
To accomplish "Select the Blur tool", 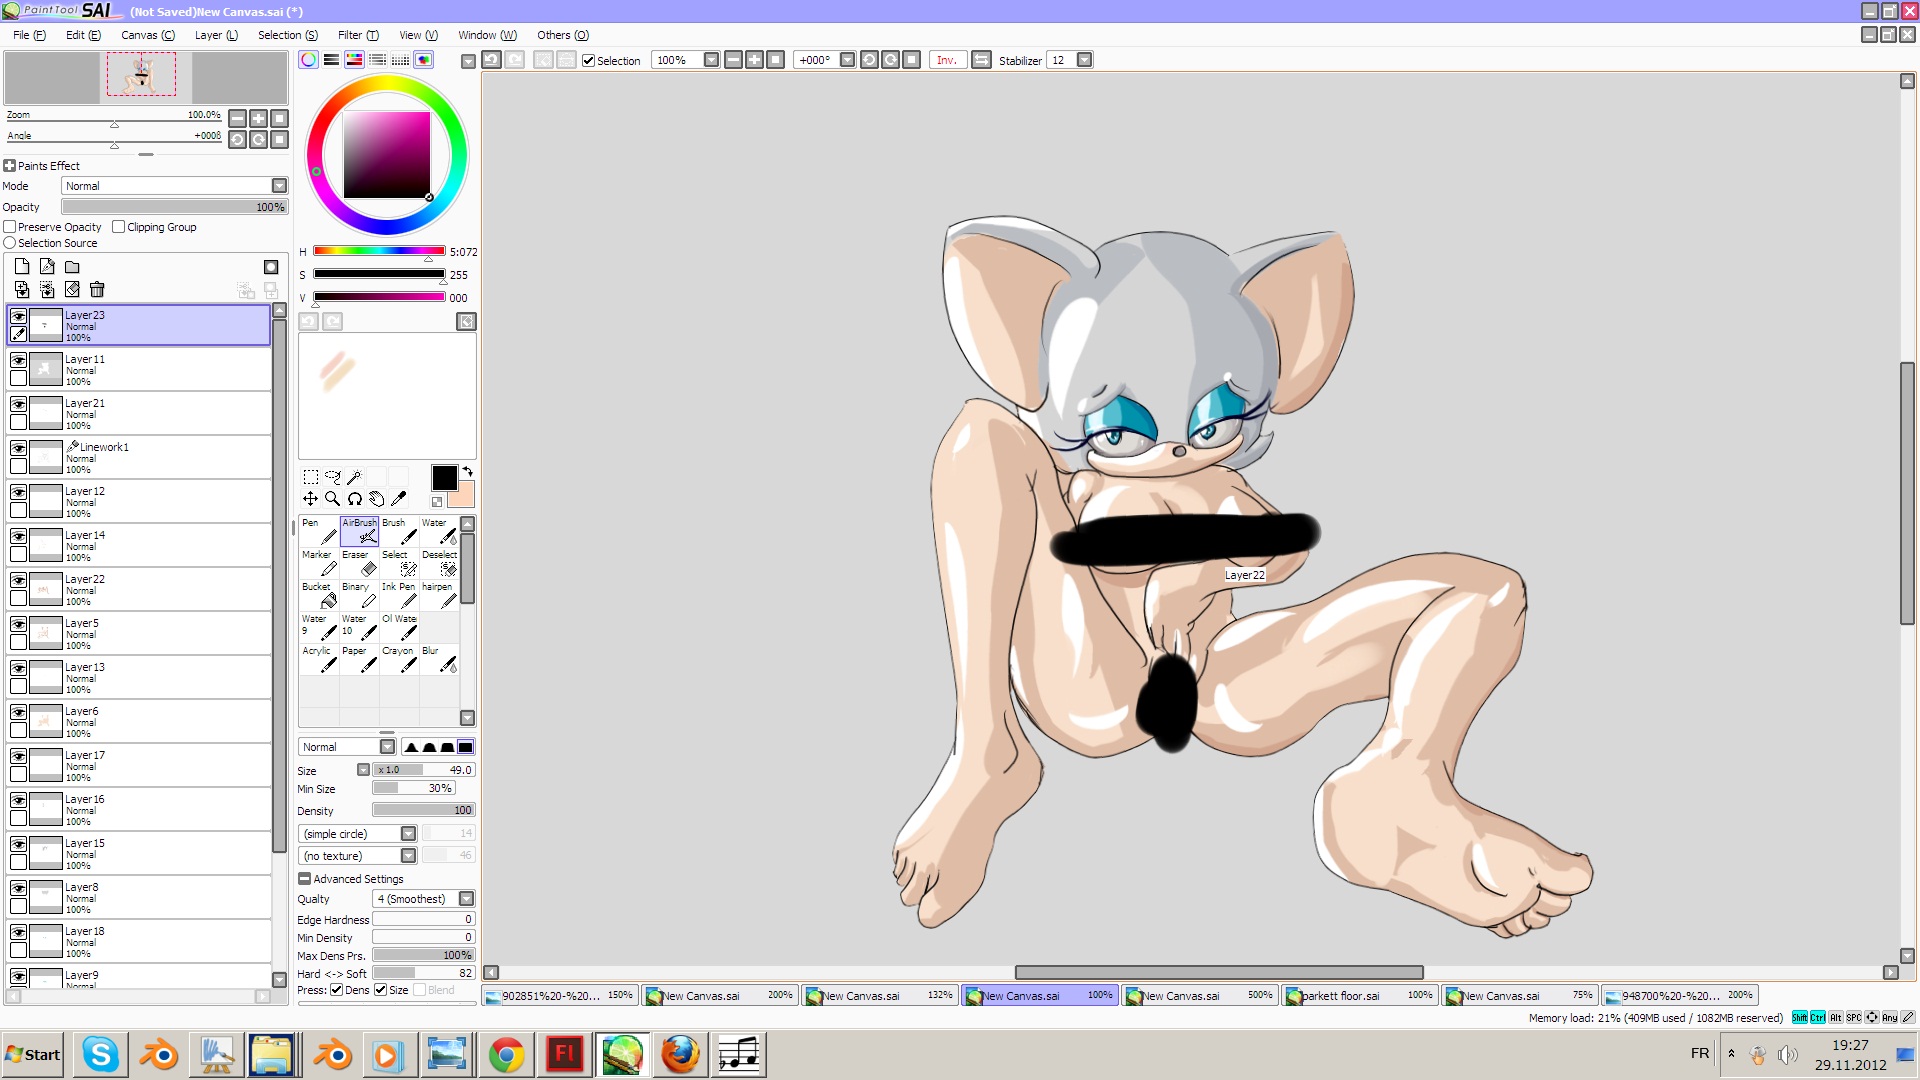I will 440,658.
